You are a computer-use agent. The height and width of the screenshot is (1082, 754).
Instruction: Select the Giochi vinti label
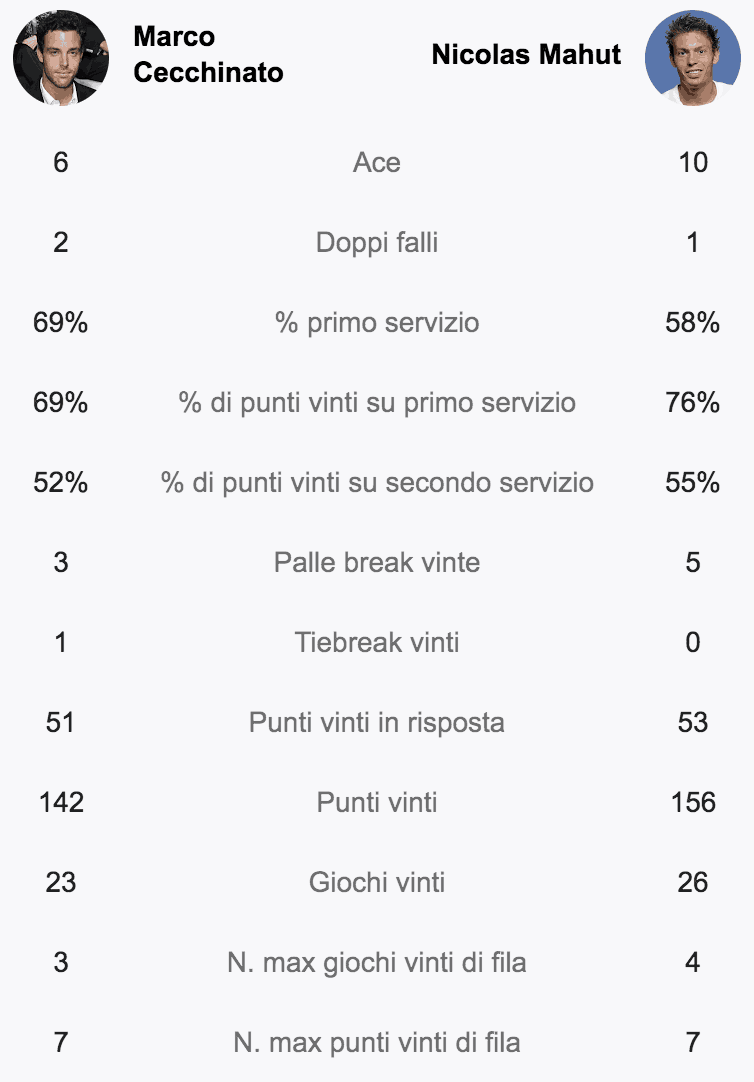[377, 883]
